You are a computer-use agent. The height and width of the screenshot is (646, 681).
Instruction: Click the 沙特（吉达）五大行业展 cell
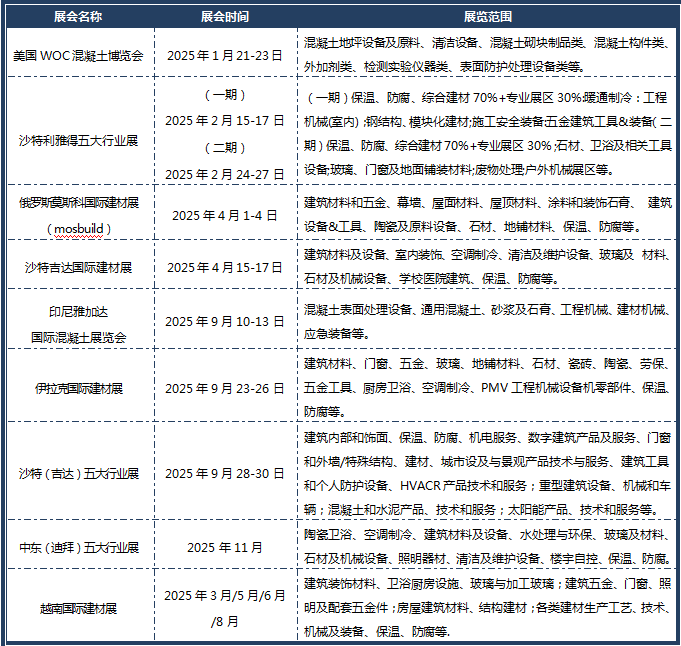pos(79,474)
